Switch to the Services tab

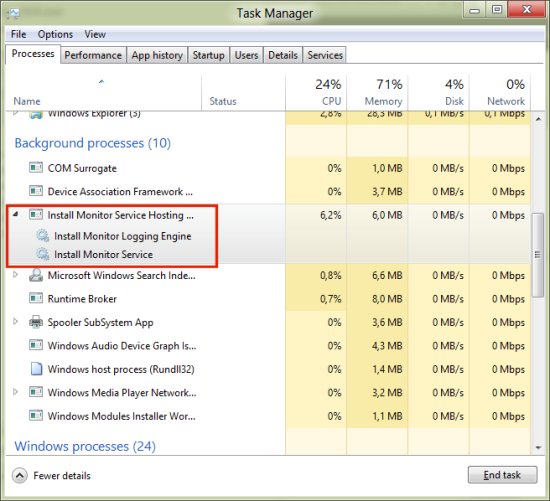pyautogui.click(x=325, y=55)
